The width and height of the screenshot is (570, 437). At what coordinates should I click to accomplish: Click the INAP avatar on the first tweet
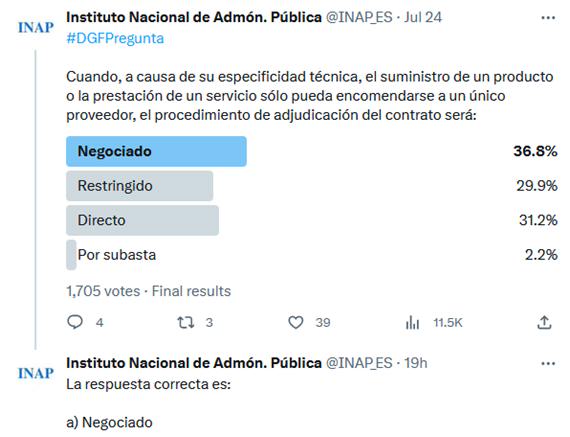pyautogui.click(x=36, y=27)
